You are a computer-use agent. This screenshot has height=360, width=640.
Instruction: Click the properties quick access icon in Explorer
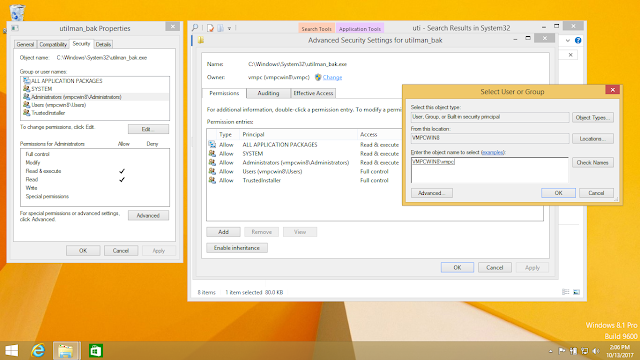coord(211,28)
